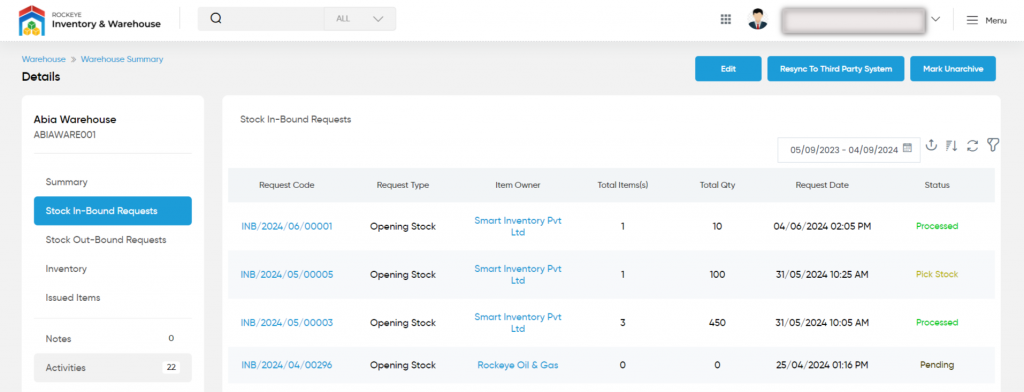Expand the user account dropdown arrow

935,20
